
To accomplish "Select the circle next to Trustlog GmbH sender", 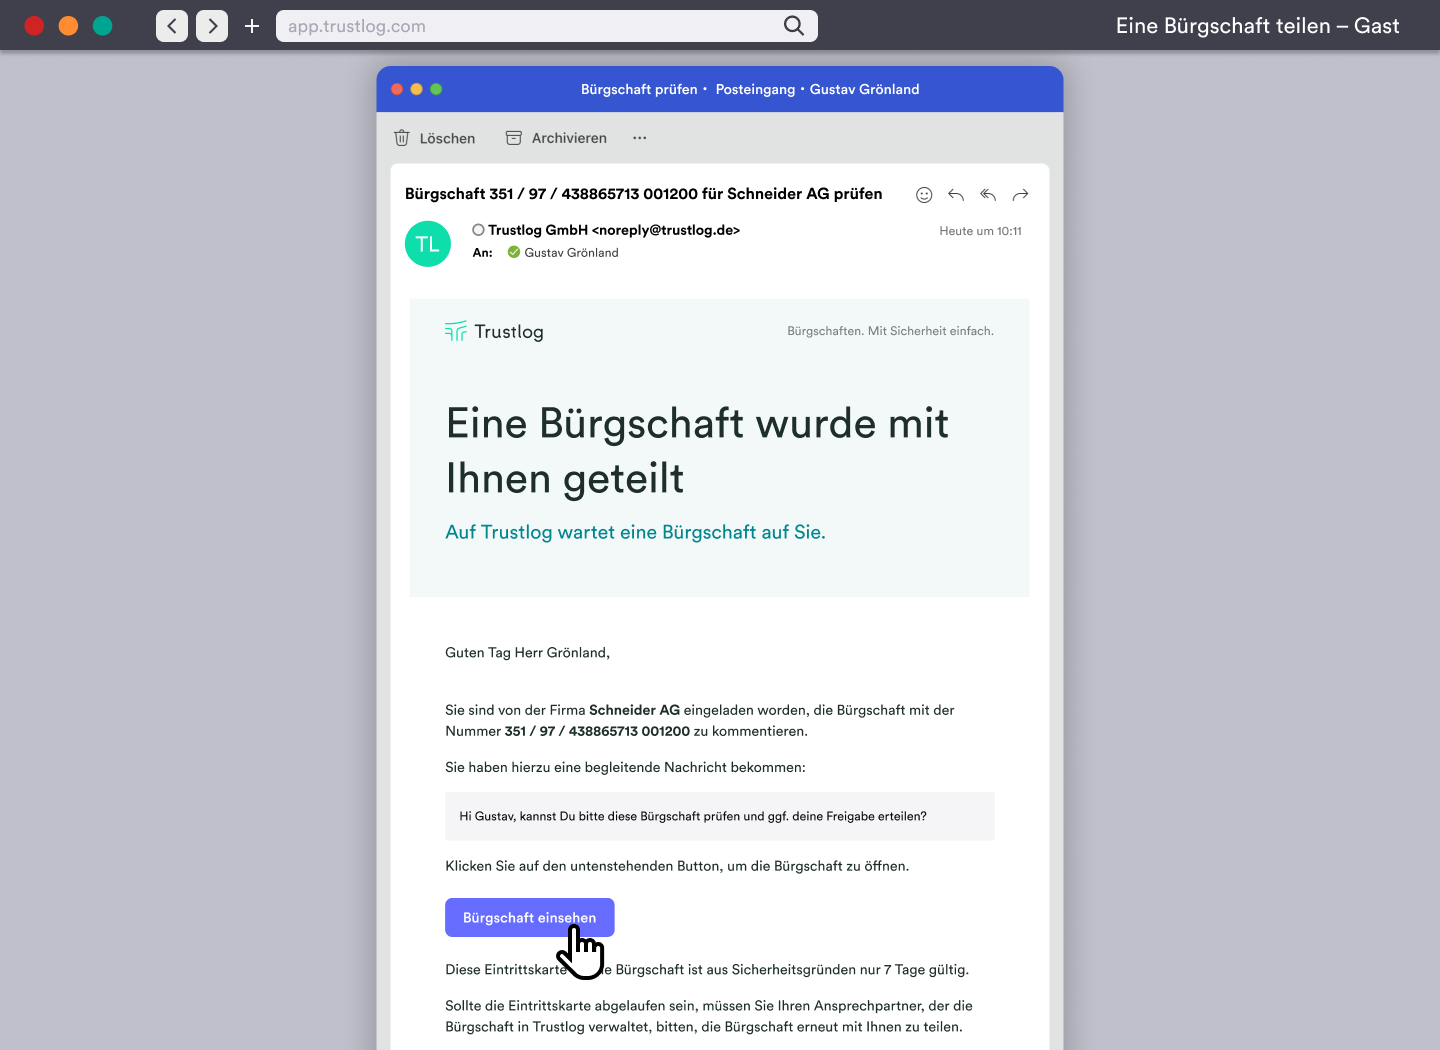I will point(477,229).
